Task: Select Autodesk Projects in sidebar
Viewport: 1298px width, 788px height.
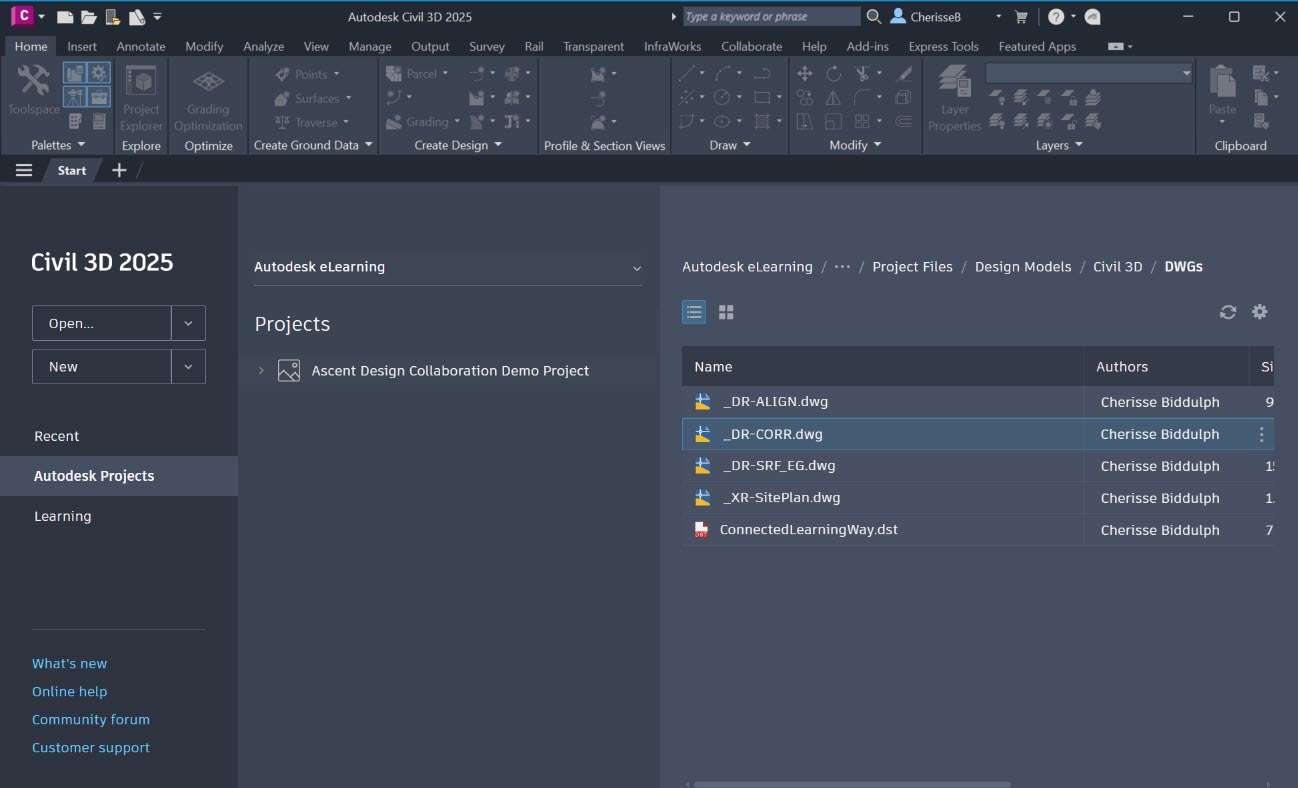Action: (x=119, y=476)
